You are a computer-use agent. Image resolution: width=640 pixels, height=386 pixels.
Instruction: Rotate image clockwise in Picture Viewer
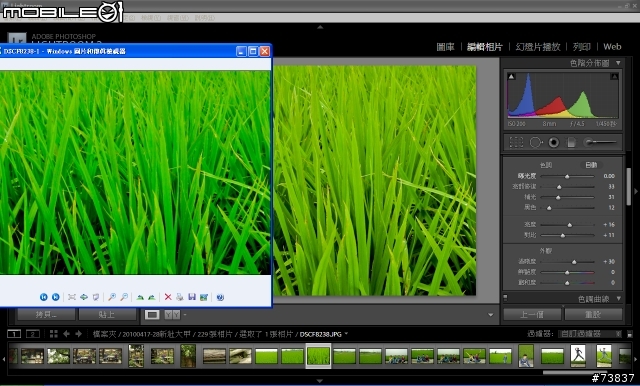(140, 297)
